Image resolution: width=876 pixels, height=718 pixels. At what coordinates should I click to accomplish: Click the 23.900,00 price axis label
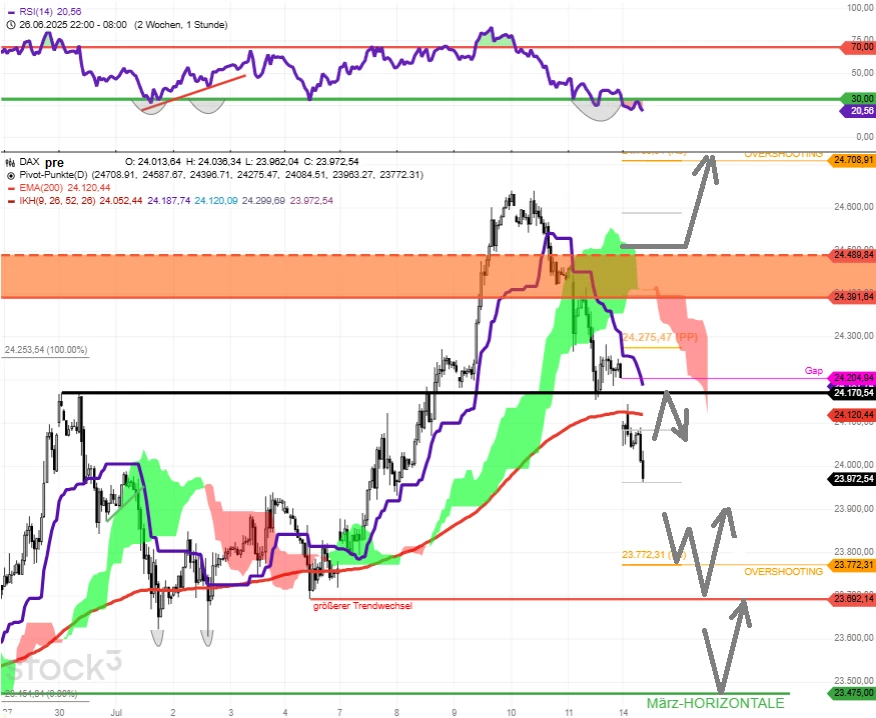click(x=854, y=508)
